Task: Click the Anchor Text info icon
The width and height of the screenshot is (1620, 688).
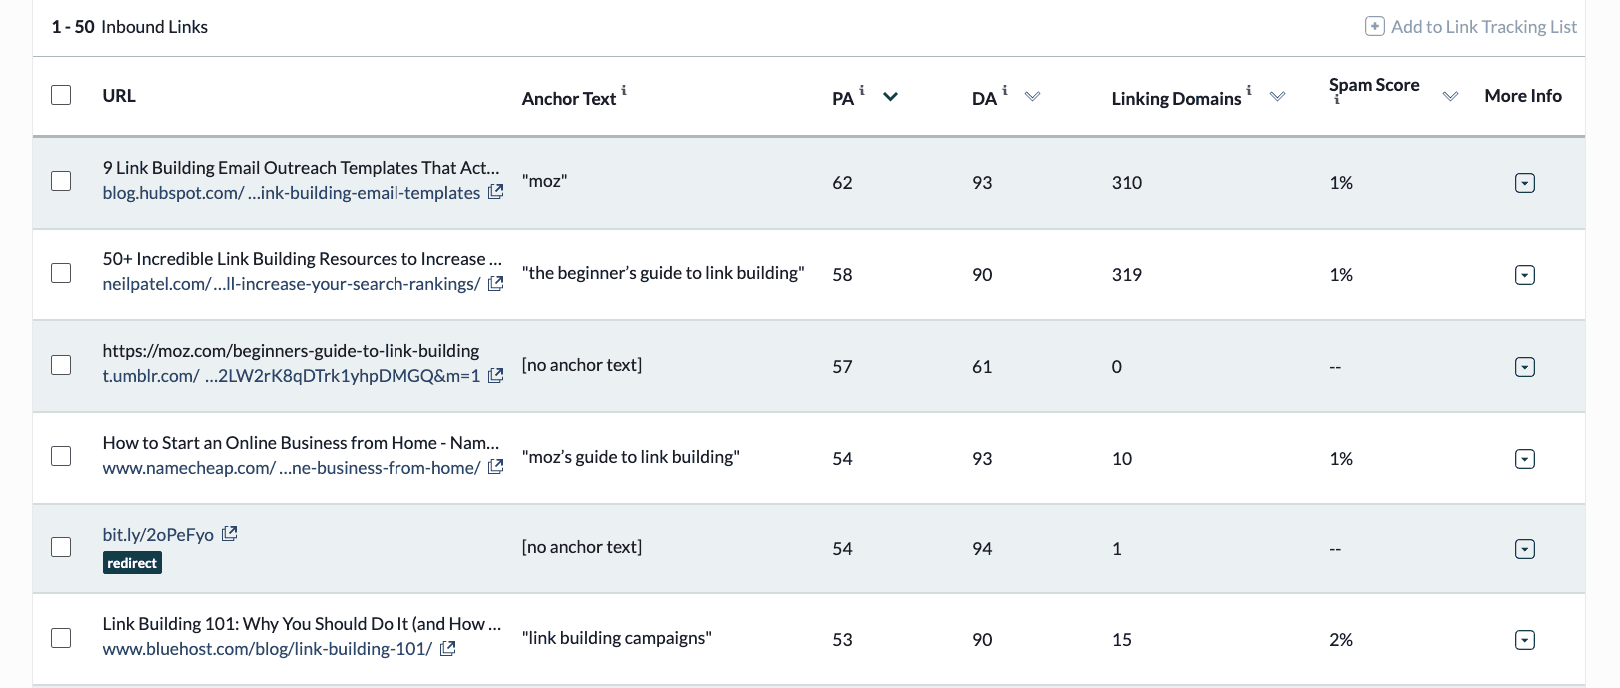Action: (624, 90)
